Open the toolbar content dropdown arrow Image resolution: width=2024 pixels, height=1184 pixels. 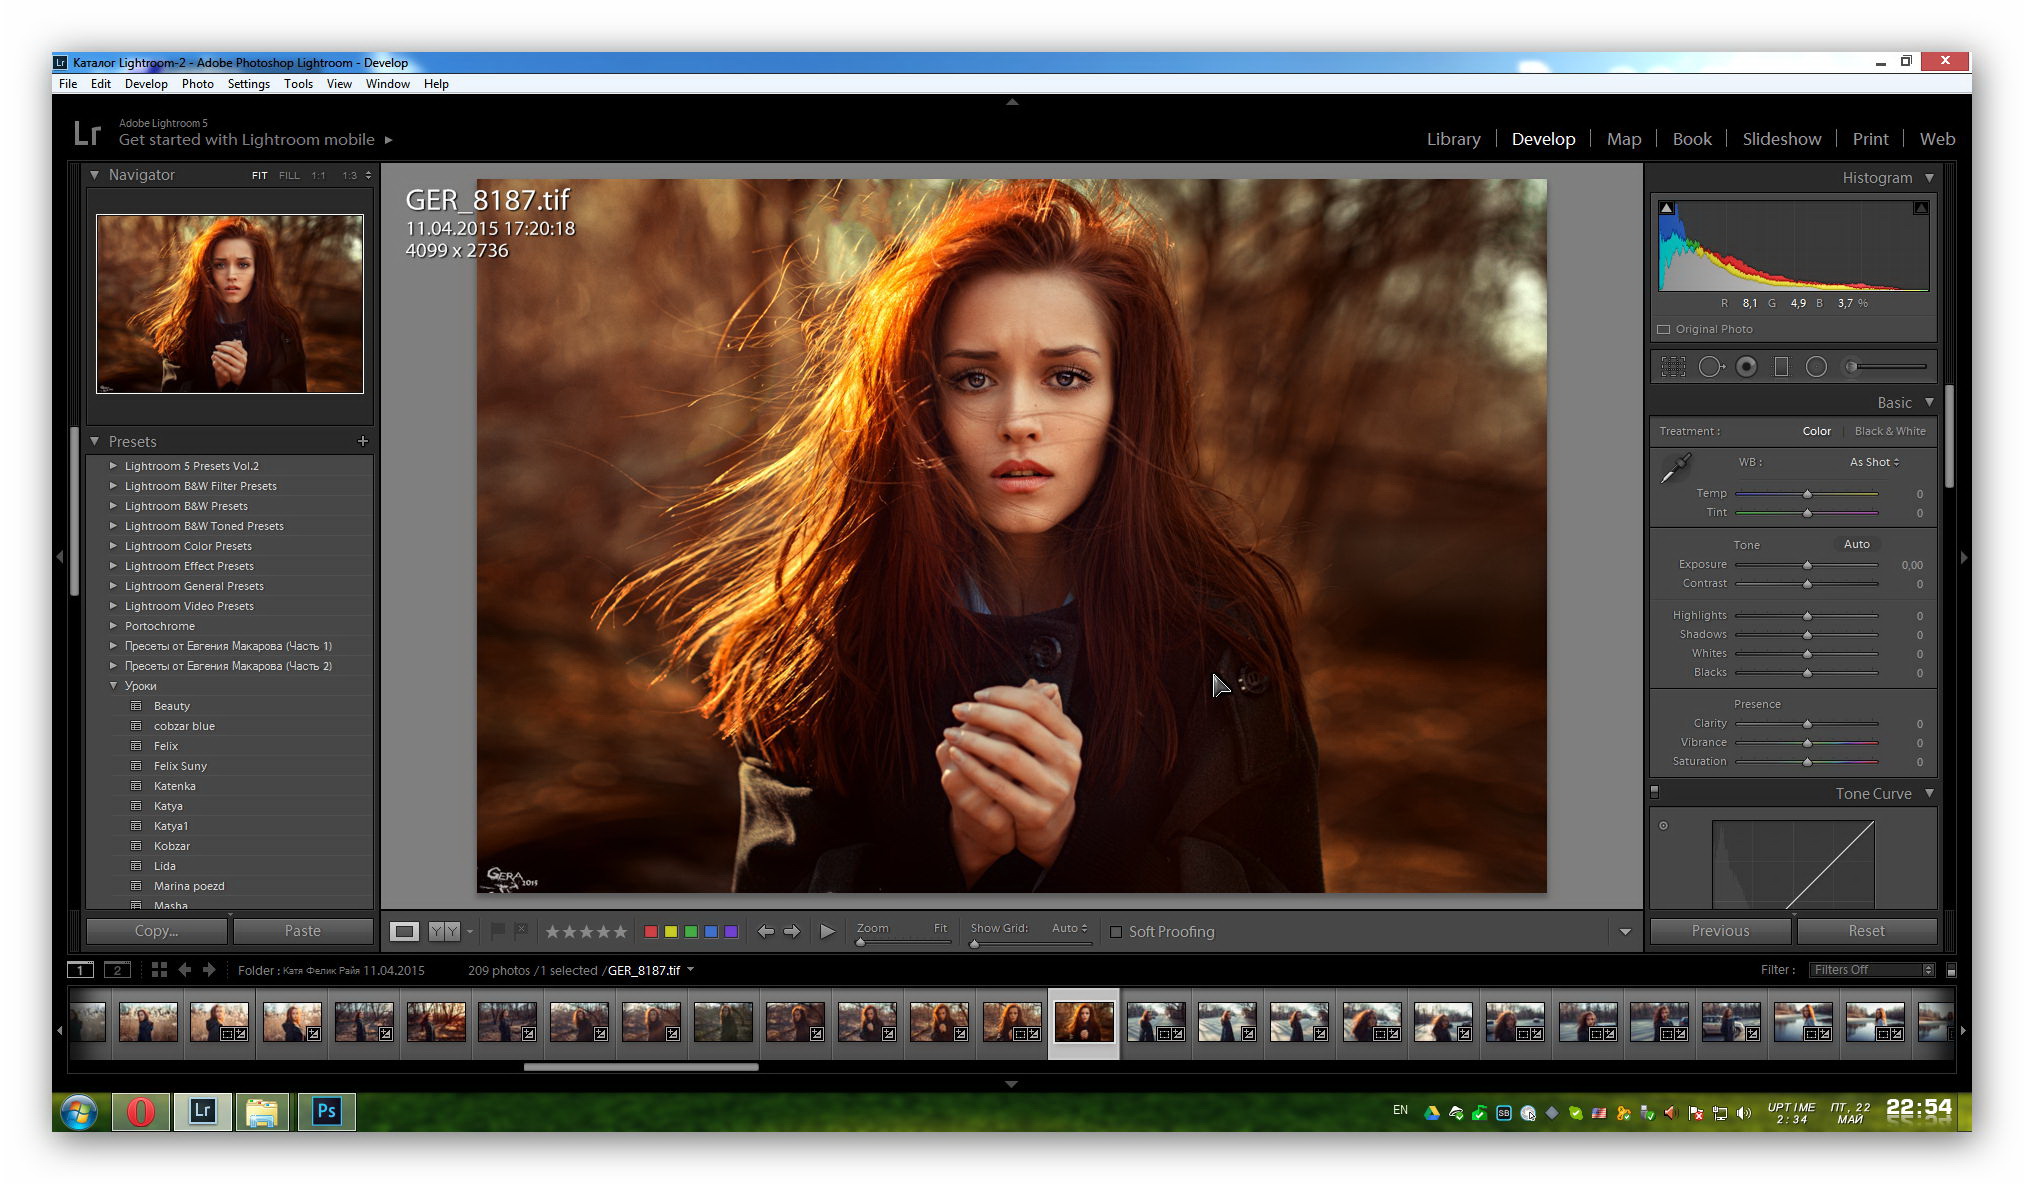point(1625,932)
